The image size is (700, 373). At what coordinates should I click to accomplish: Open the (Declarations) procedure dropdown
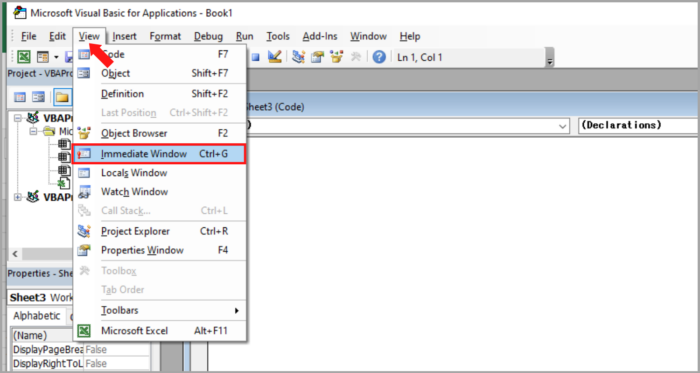point(639,125)
